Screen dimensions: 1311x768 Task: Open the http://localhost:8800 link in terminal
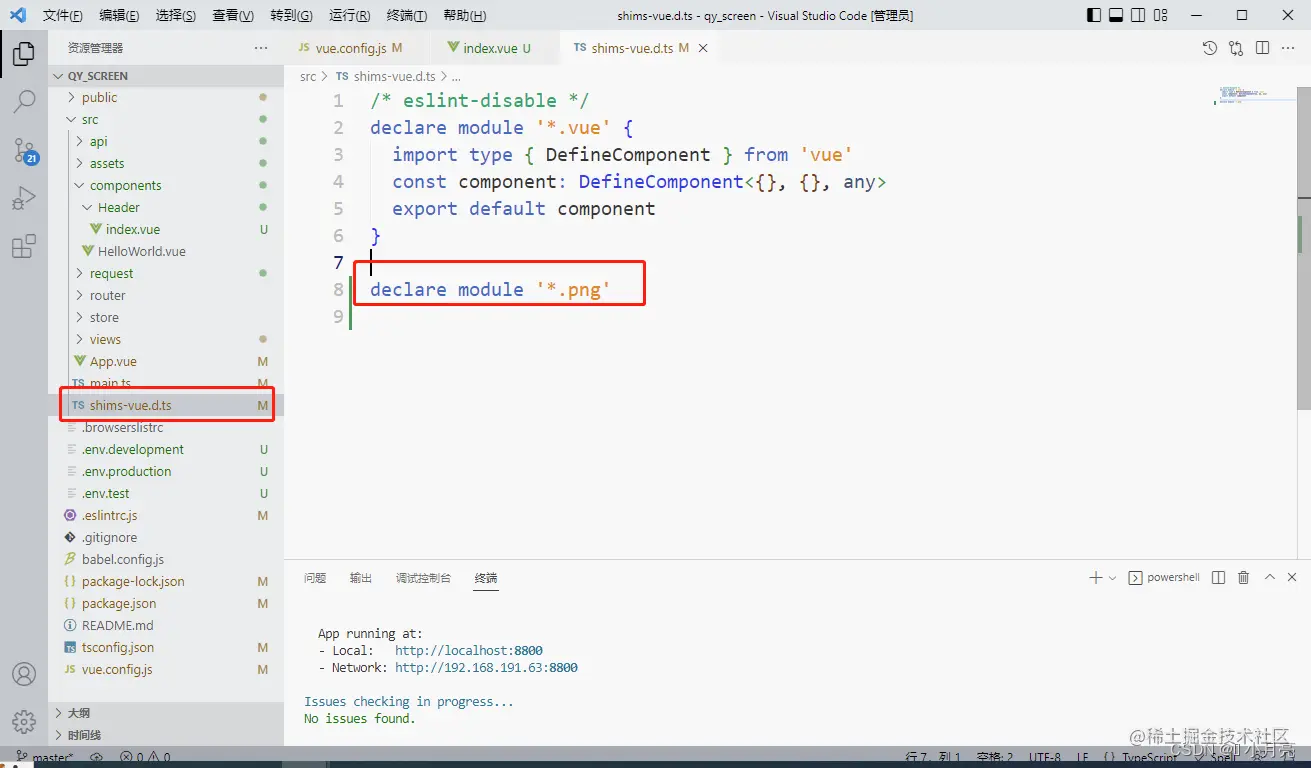tap(469, 650)
